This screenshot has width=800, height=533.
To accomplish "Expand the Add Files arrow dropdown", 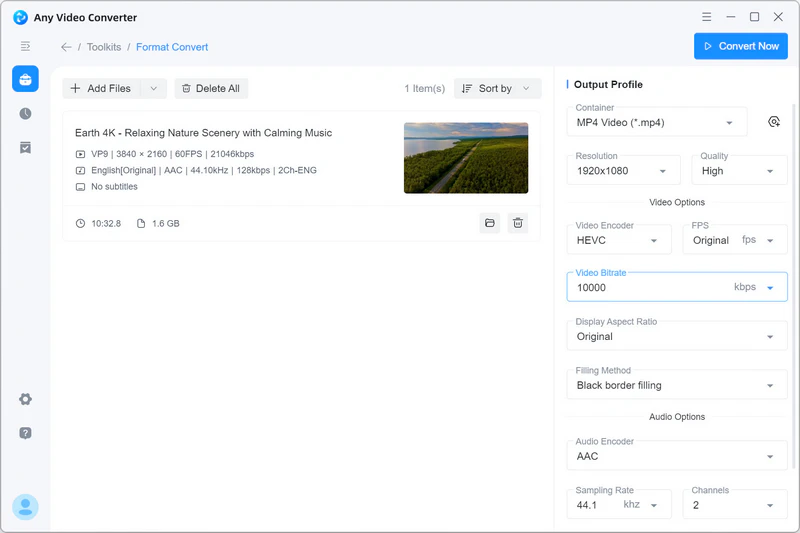I will point(153,89).
